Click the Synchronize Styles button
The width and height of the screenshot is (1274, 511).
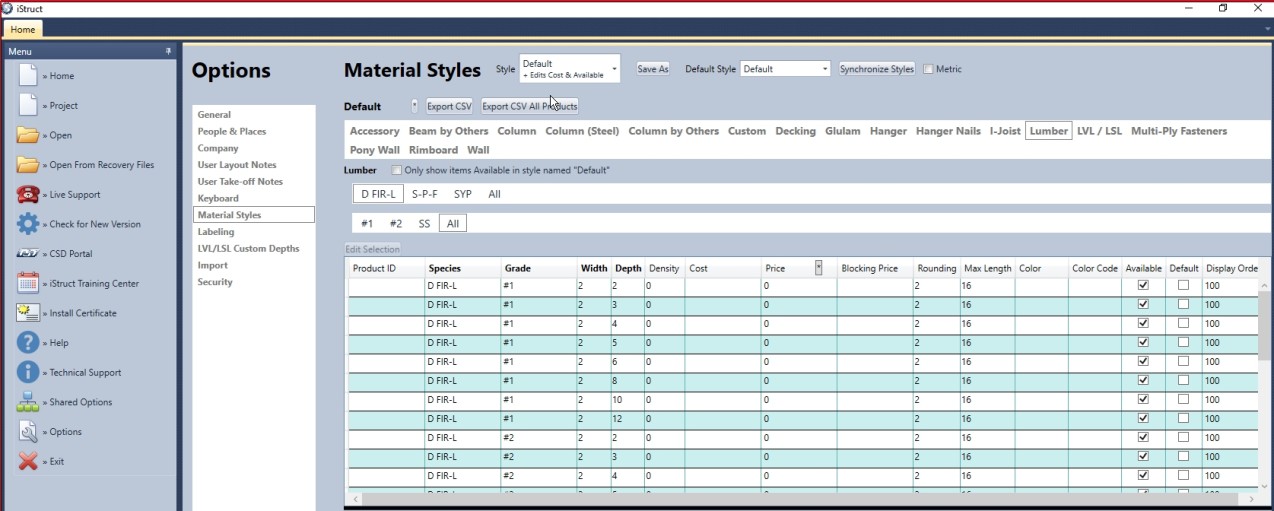876,69
